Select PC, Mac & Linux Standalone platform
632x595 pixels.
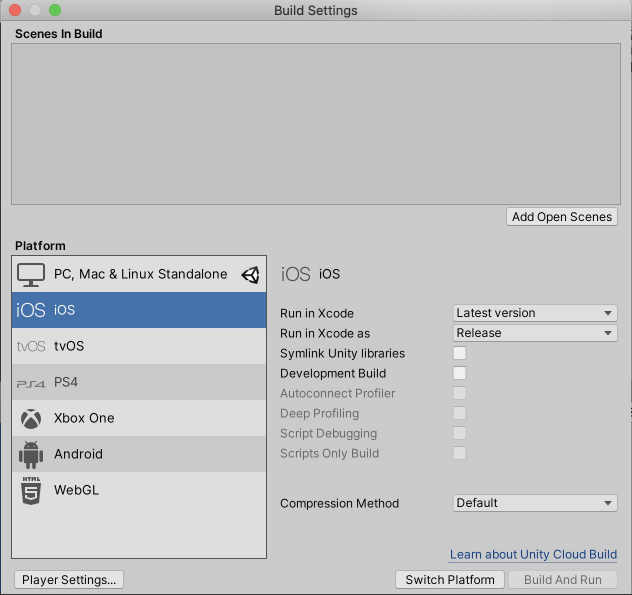click(139, 274)
